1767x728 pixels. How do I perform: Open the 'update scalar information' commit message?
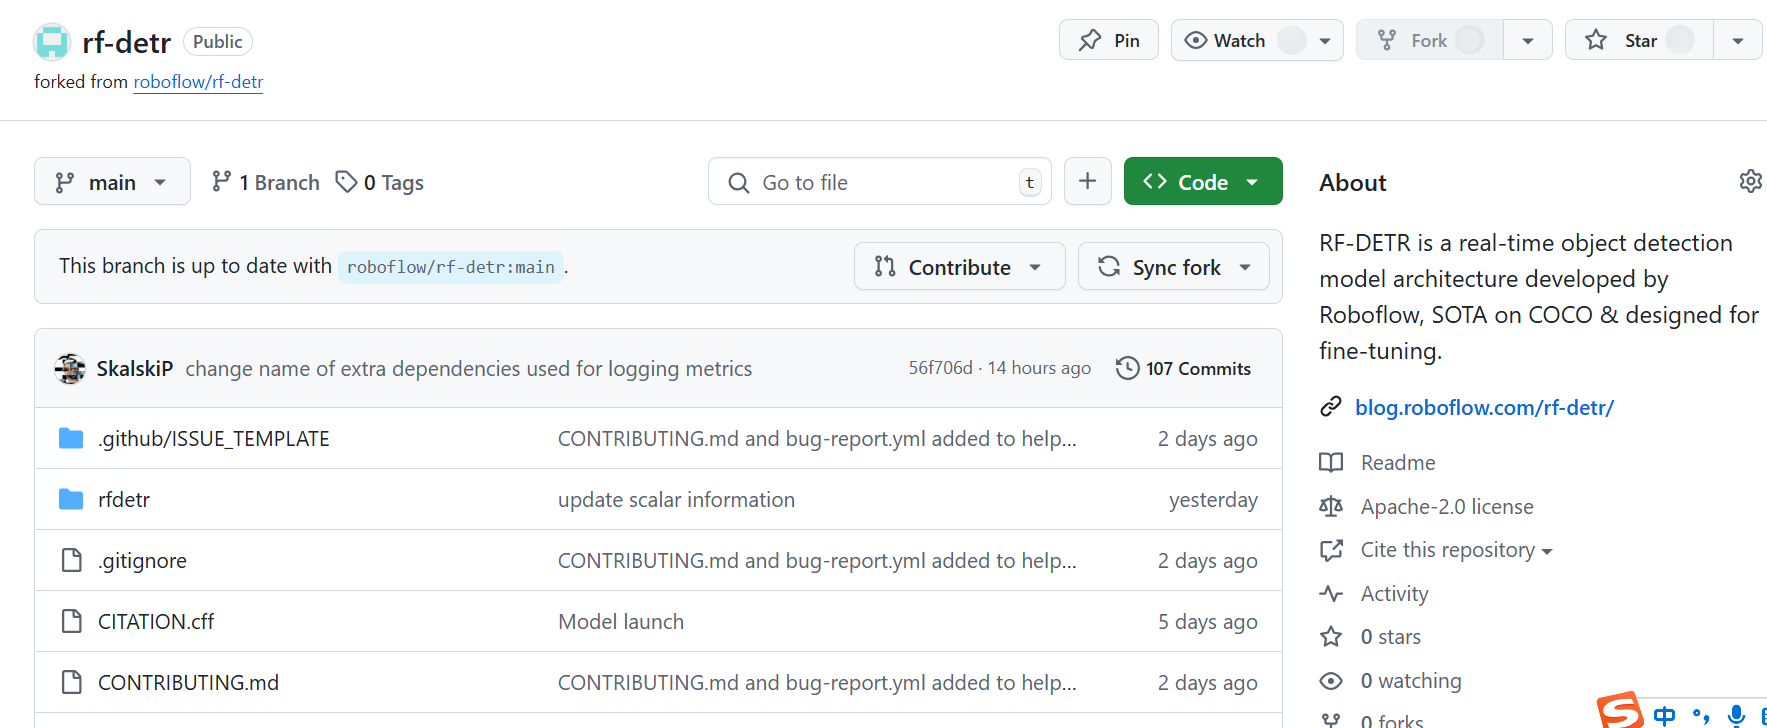pyautogui.click(x=676, y=500)
